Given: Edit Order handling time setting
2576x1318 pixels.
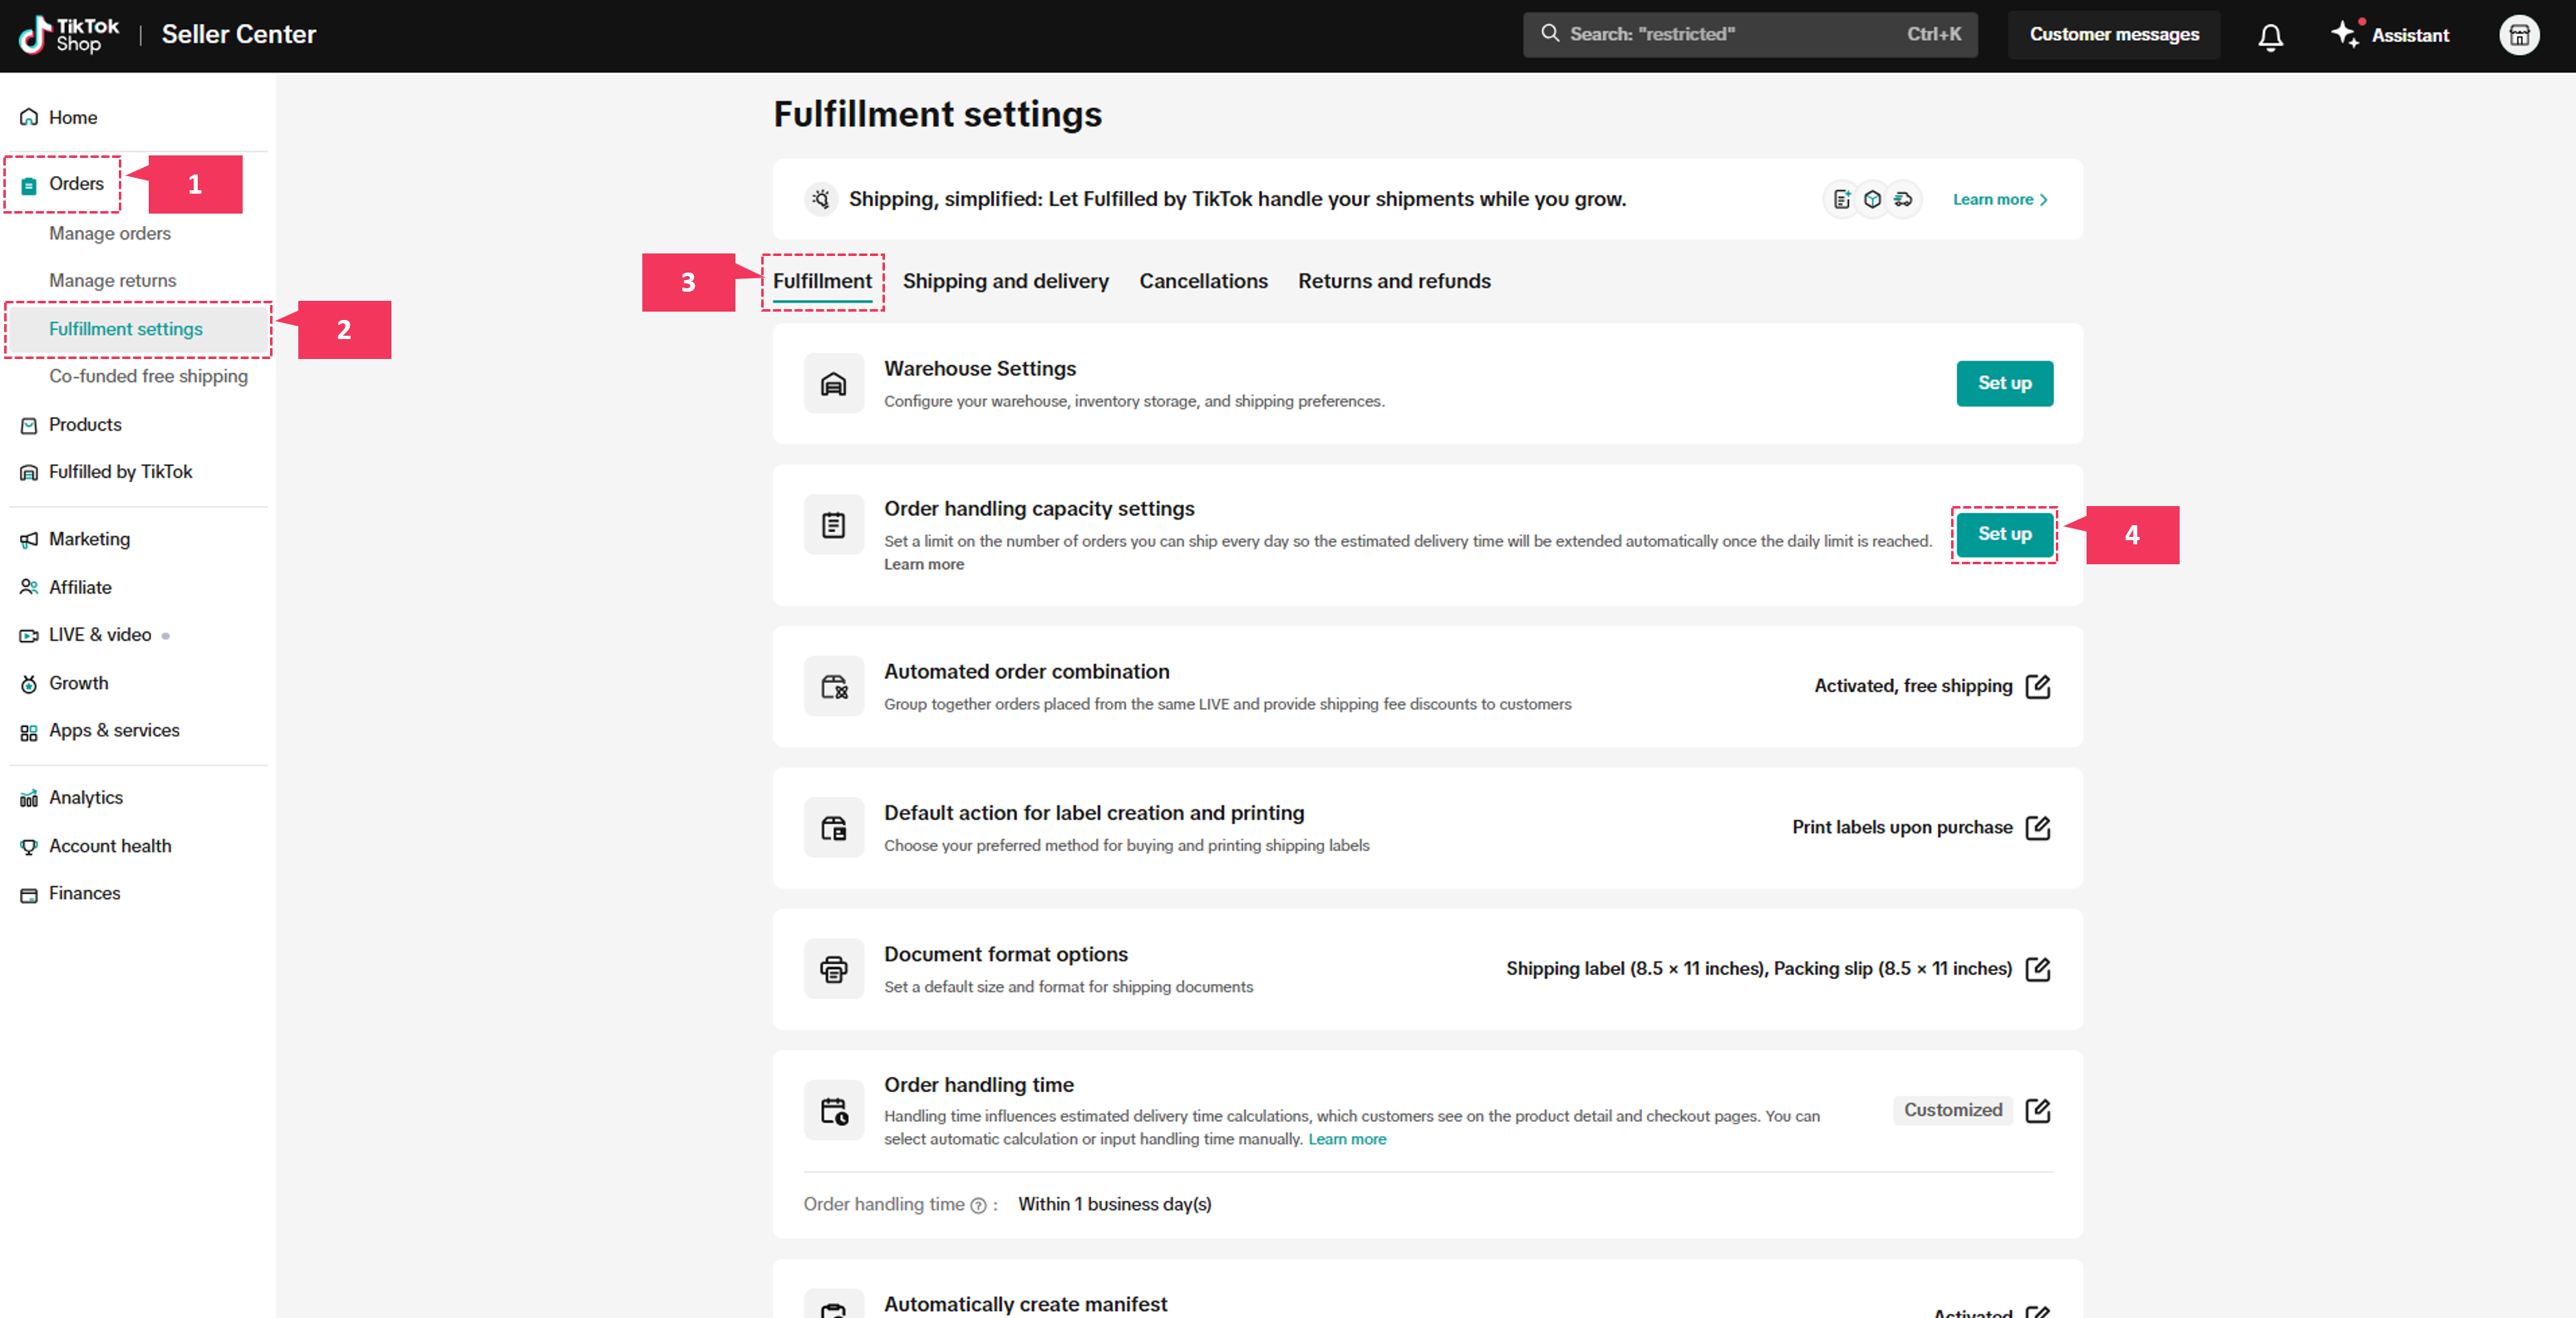Looking at the screenshot, I should tap(2037, 1110).
